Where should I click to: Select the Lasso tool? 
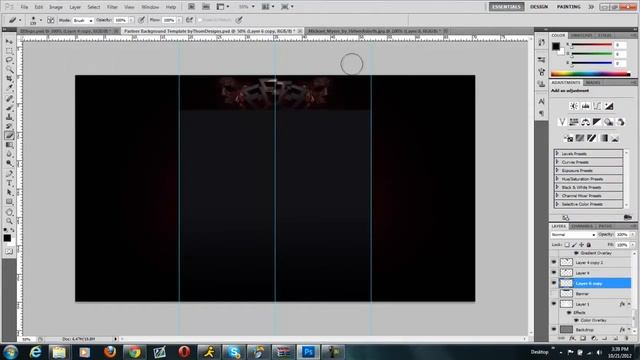coord(9,60)
